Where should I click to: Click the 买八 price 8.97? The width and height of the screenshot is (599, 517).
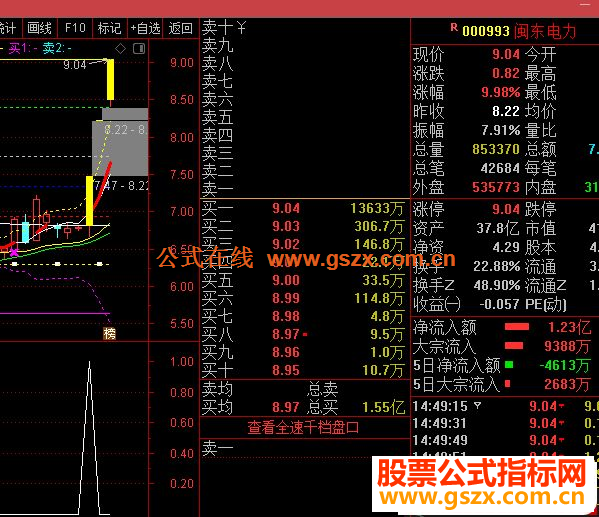pyautogui.click(x=286, y=334)
